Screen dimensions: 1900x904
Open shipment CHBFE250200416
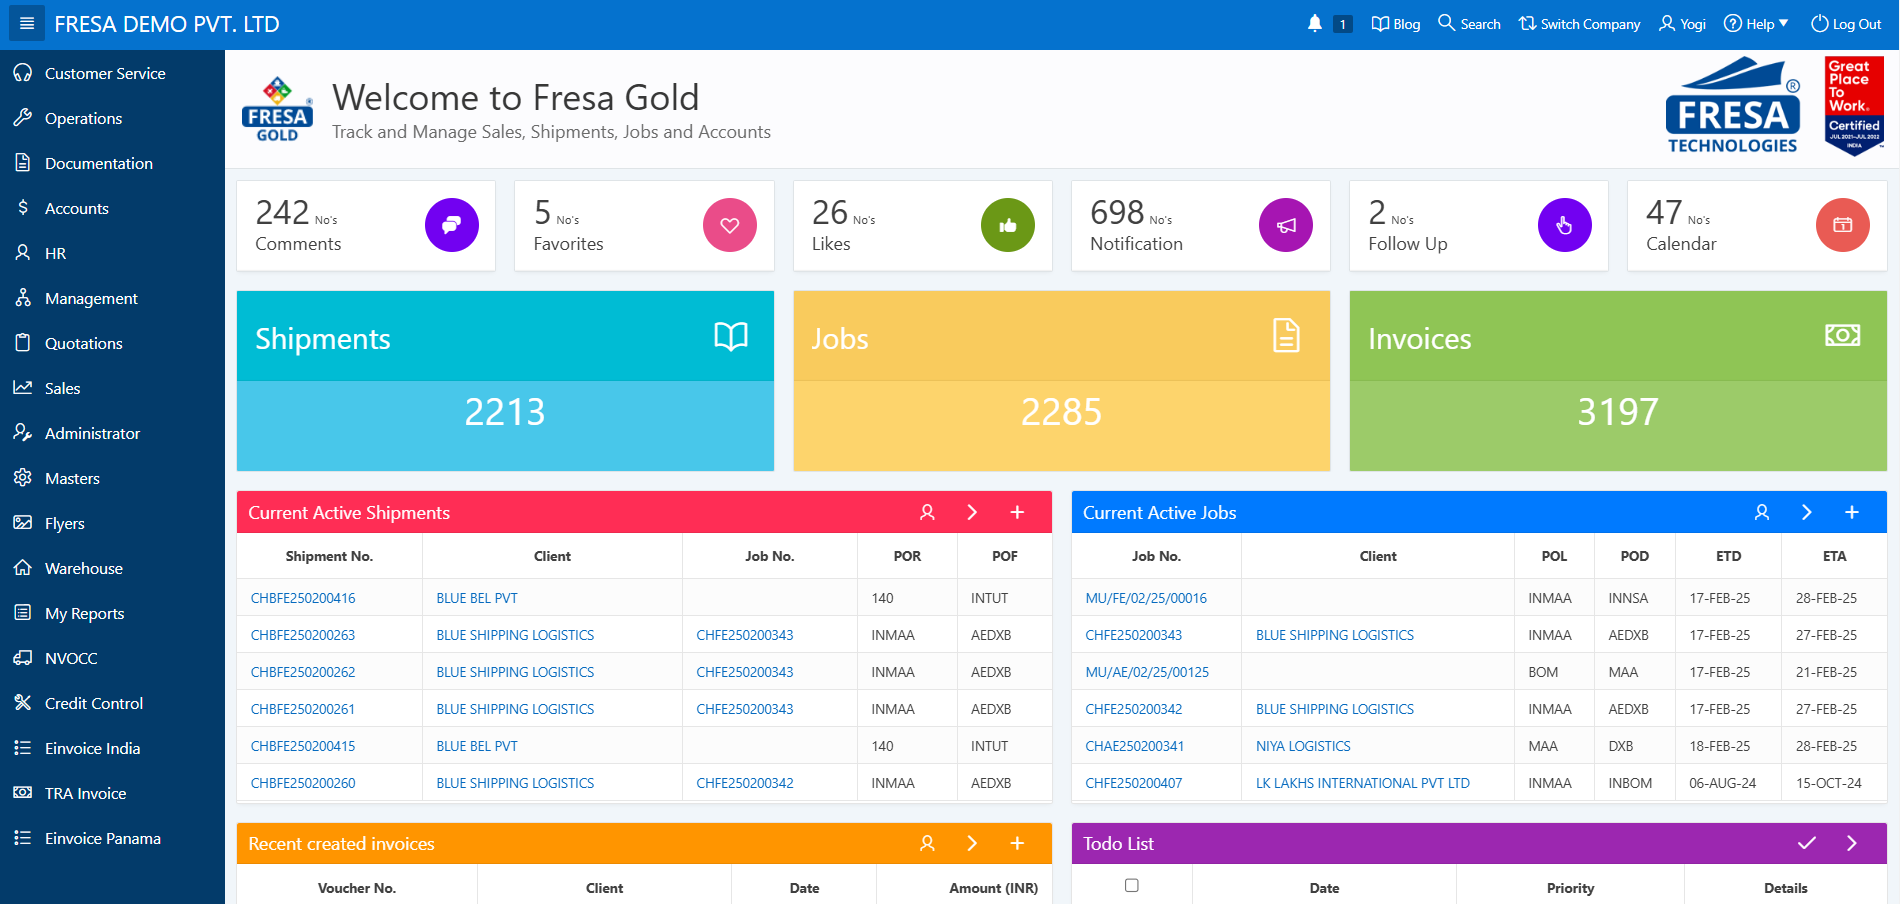pyautogui.click(x=303, y=598)
